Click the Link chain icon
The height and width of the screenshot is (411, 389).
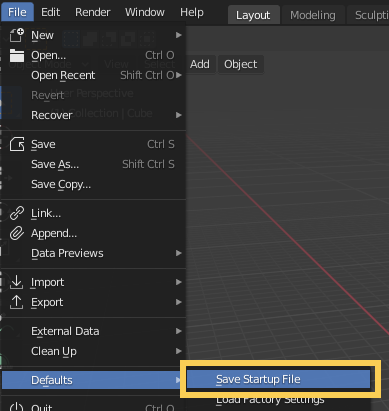17,213
